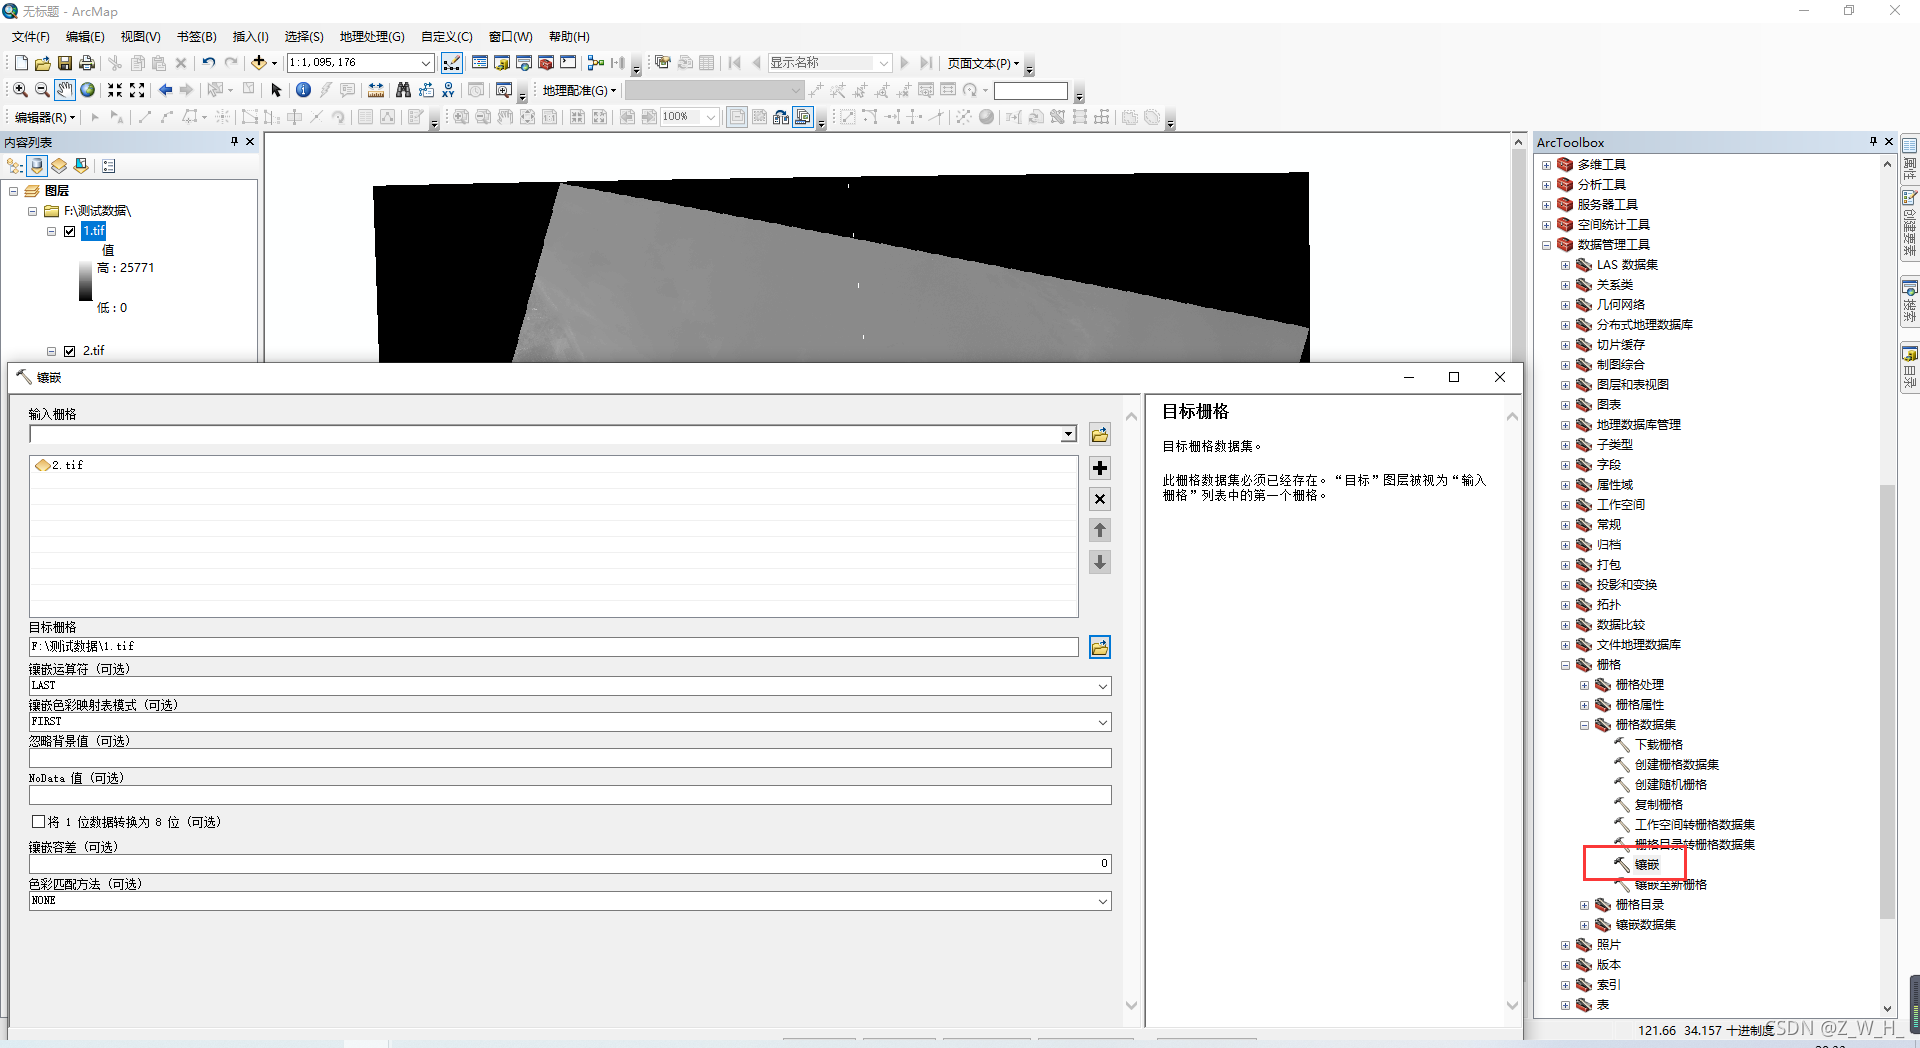This screenshot has height=1048, width=1920.
Task: Click the target raster path field
Action: [x=554, y=647]
